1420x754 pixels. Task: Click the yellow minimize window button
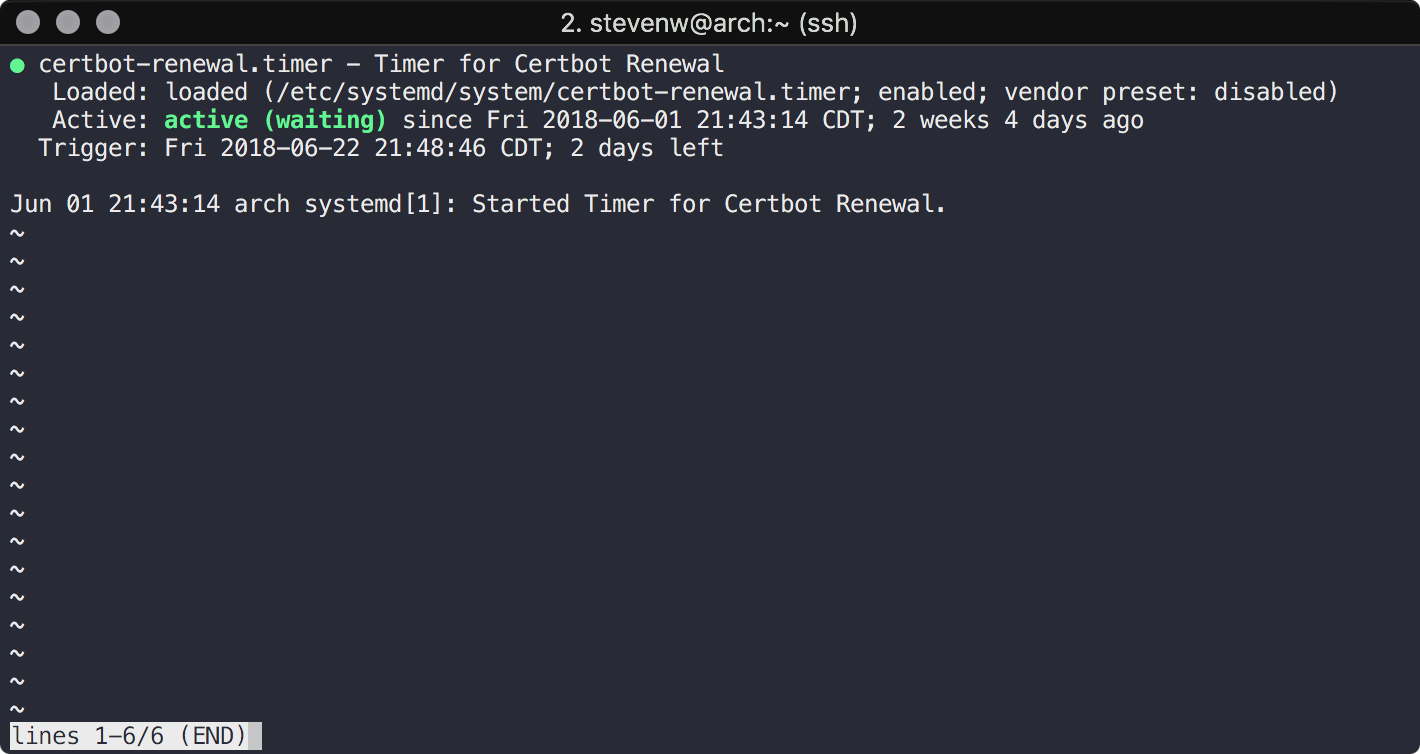67,20
